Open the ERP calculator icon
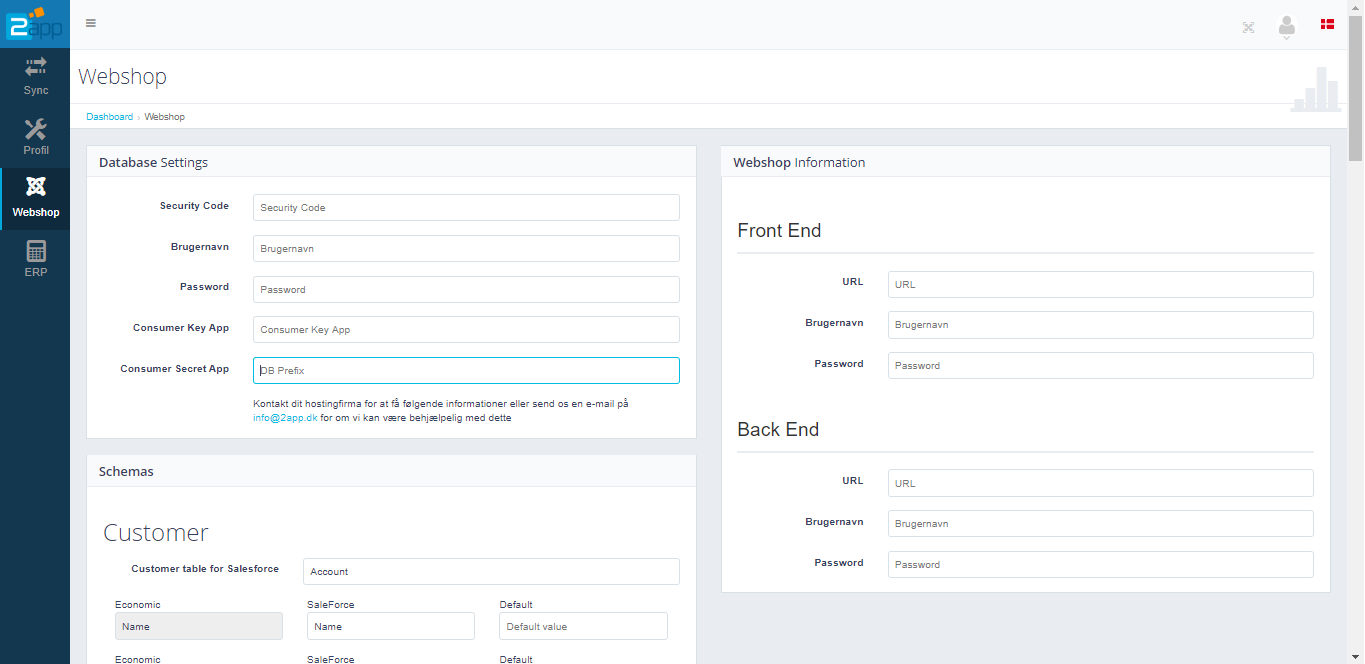Image resolution: width=1365 pixels, height=664 pixels. 36,251
